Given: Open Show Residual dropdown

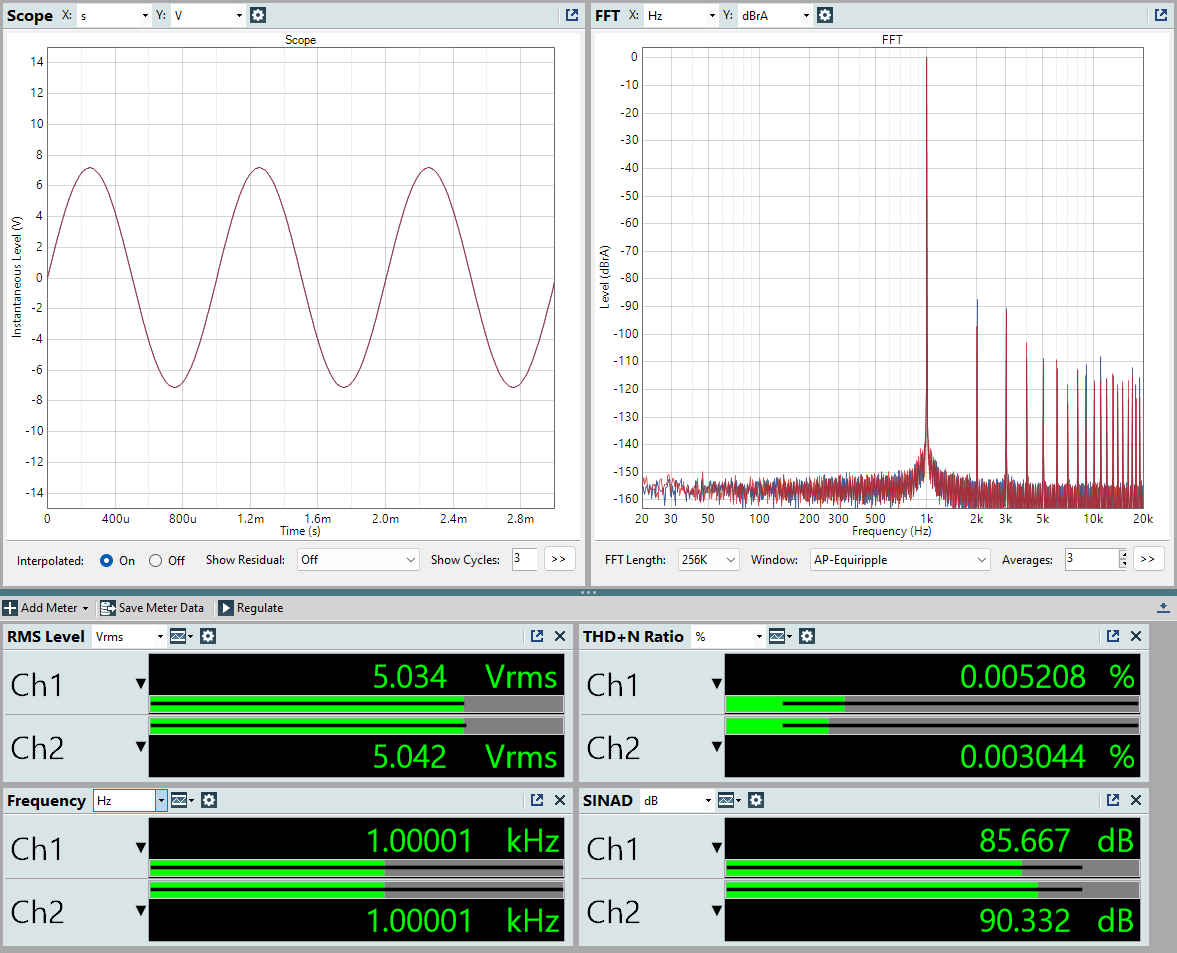Looking at the screenshot, I should coord(358,560).
